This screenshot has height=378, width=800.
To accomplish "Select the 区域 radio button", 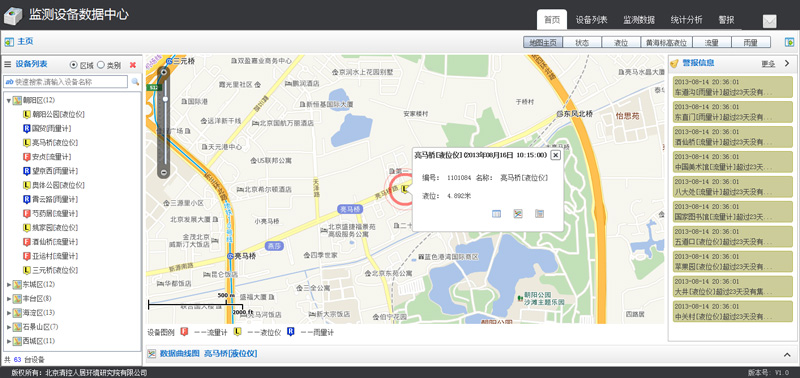I will pos(73,65).
